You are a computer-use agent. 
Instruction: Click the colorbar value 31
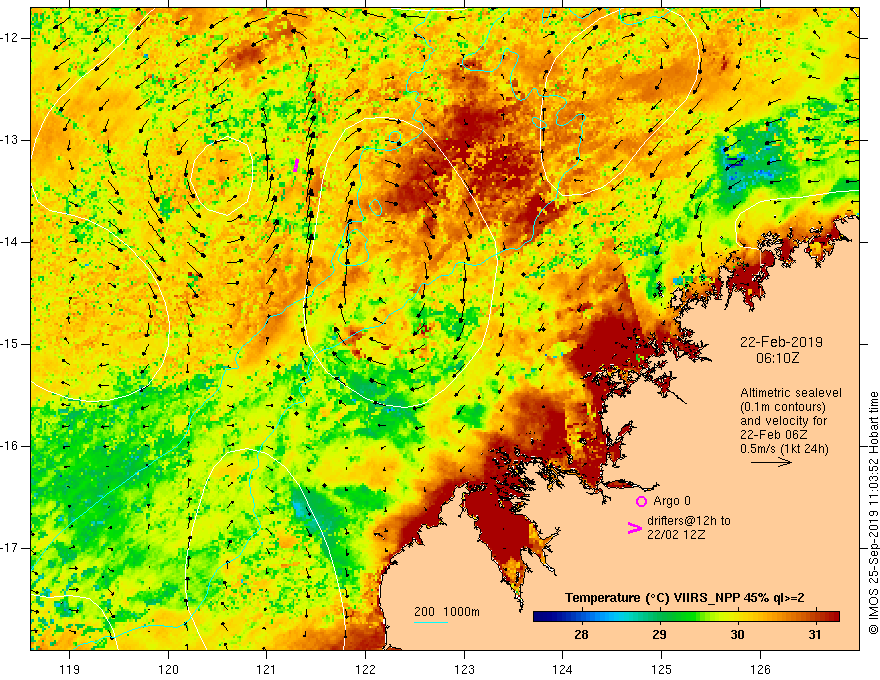click(x=814, y=635)
